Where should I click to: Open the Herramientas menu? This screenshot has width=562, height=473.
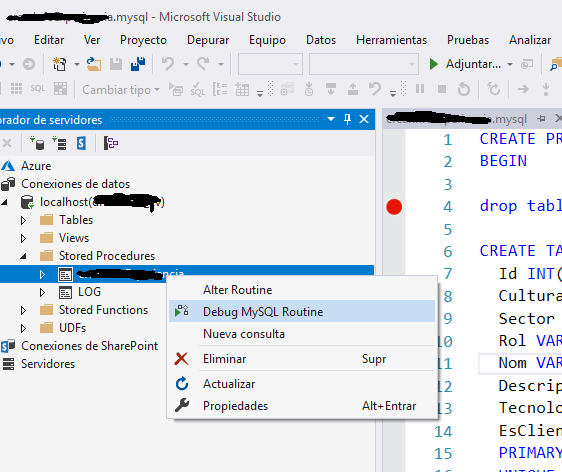391,40
